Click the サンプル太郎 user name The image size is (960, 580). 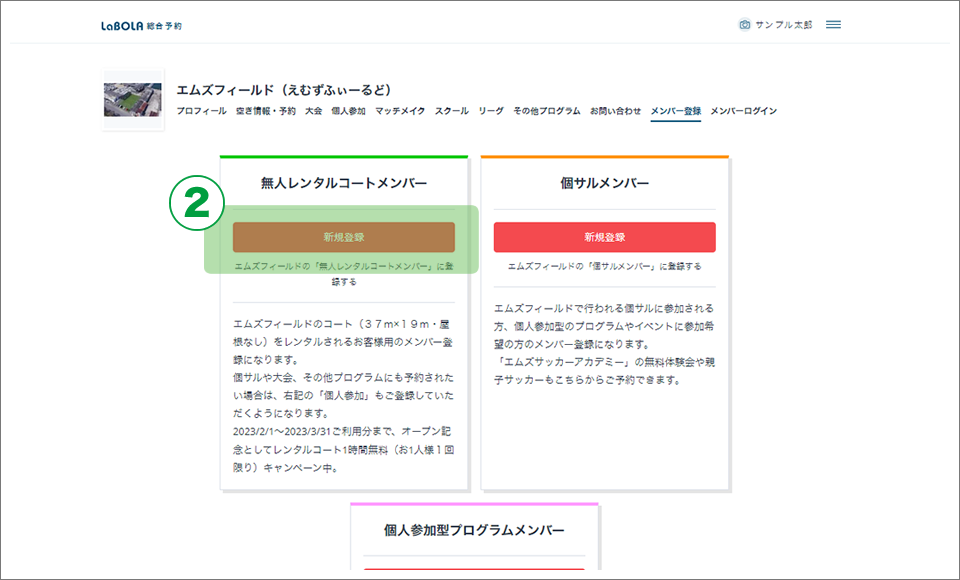[x=786, y=25]
